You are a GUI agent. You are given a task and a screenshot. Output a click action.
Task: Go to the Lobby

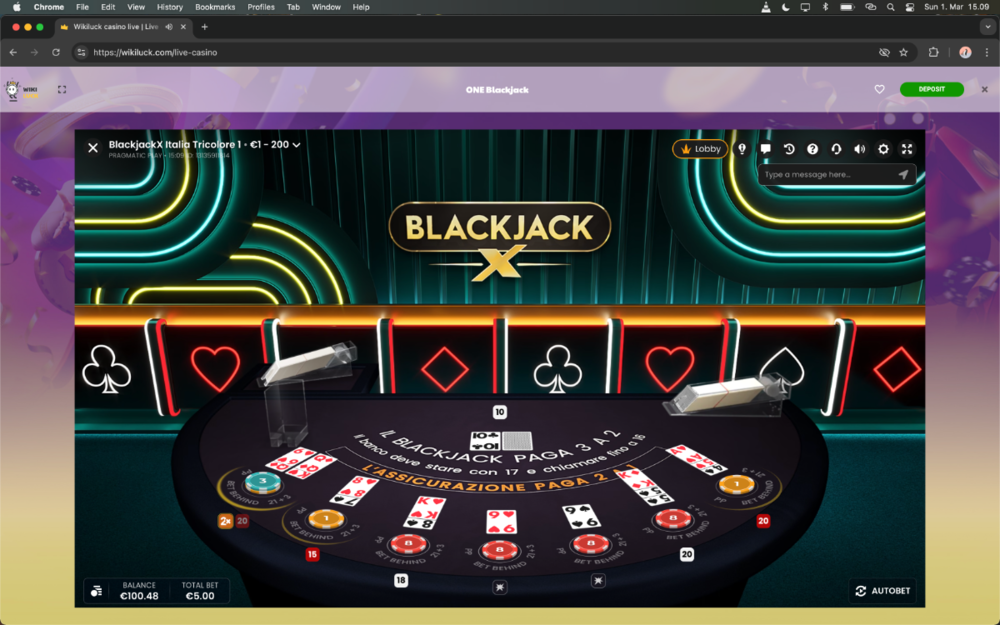coord(700,149)
